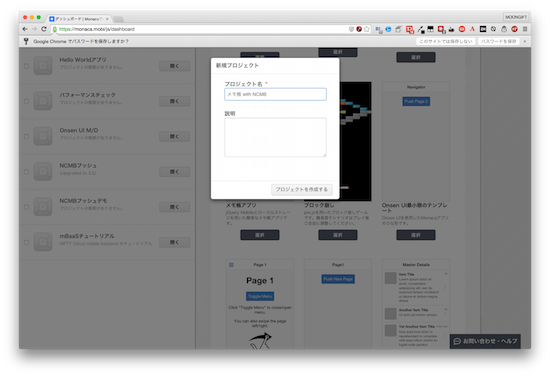Open the NCMBプッシュ project with 開く
550x376 pixels.
pyautogui.click(x=174, y=172)
